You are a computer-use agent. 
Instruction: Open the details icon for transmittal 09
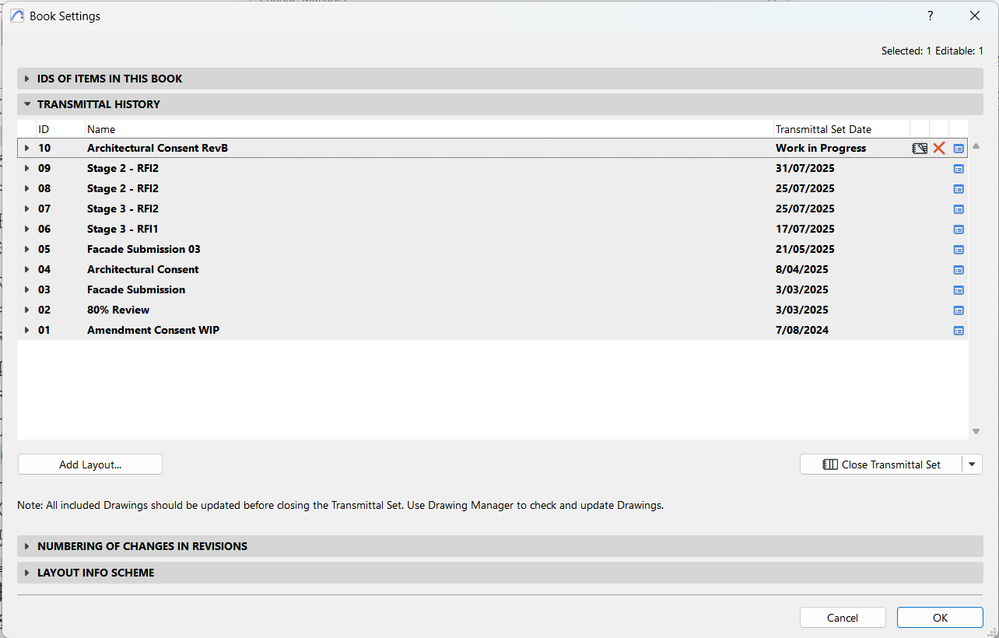click(x=958, y=169)
